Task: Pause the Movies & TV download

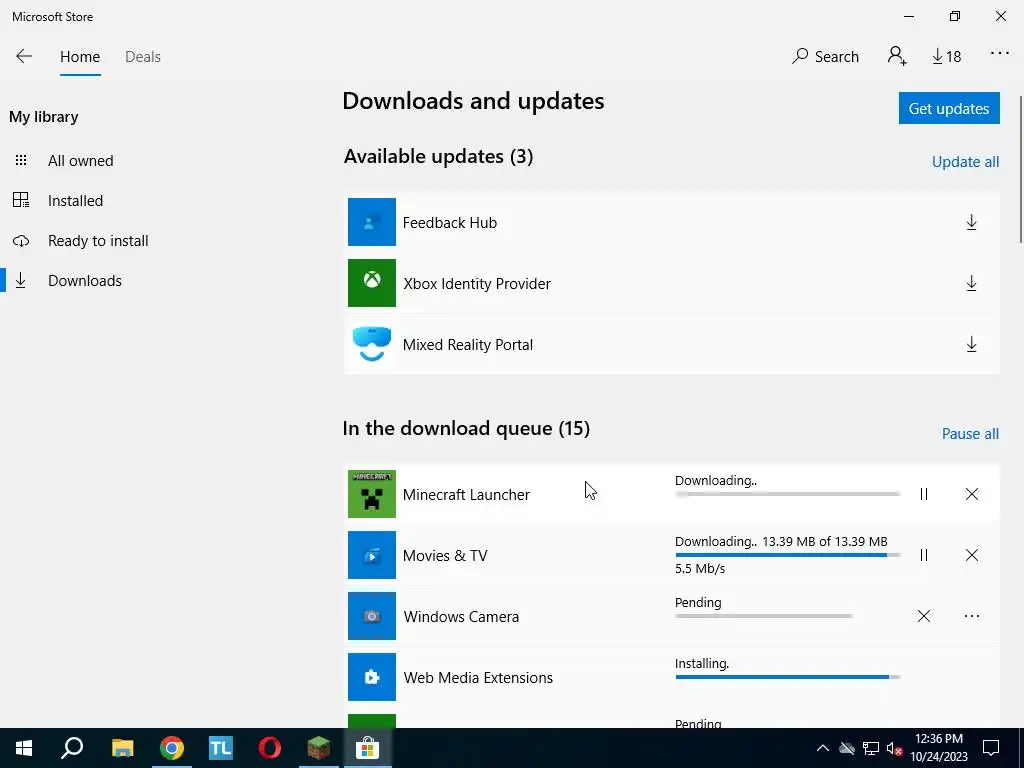Action: [x=923, y=555]
